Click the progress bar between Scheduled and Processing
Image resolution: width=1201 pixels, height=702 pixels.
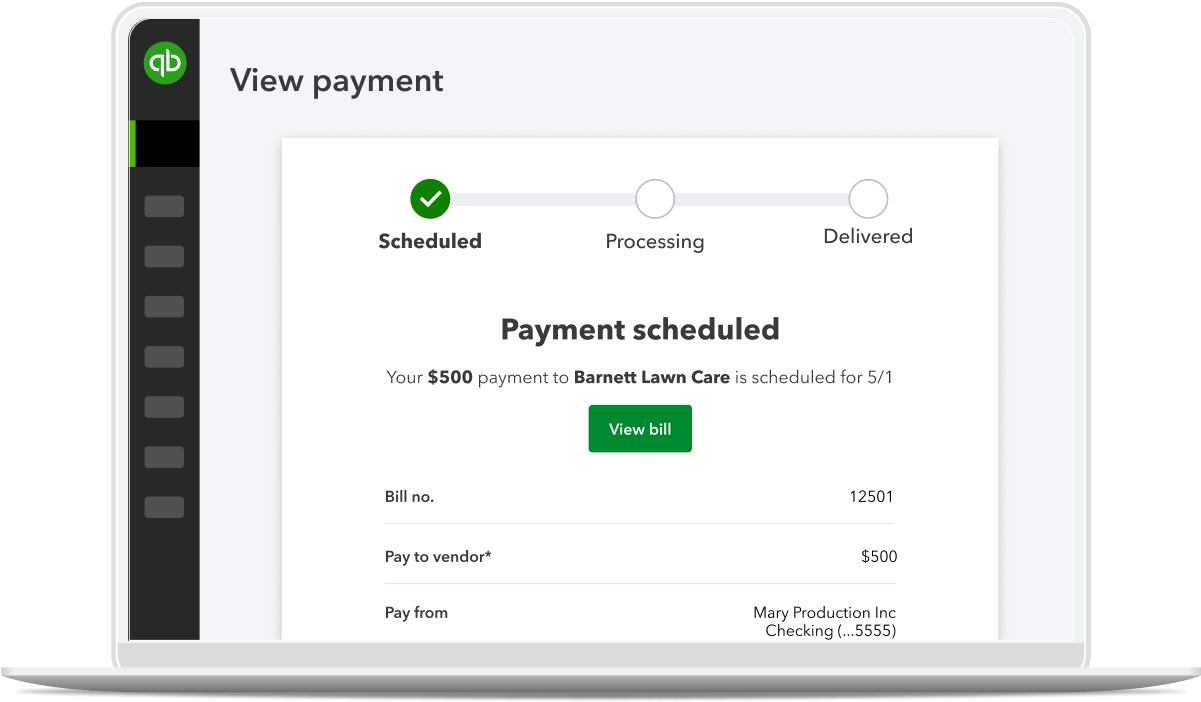point(542,199)
